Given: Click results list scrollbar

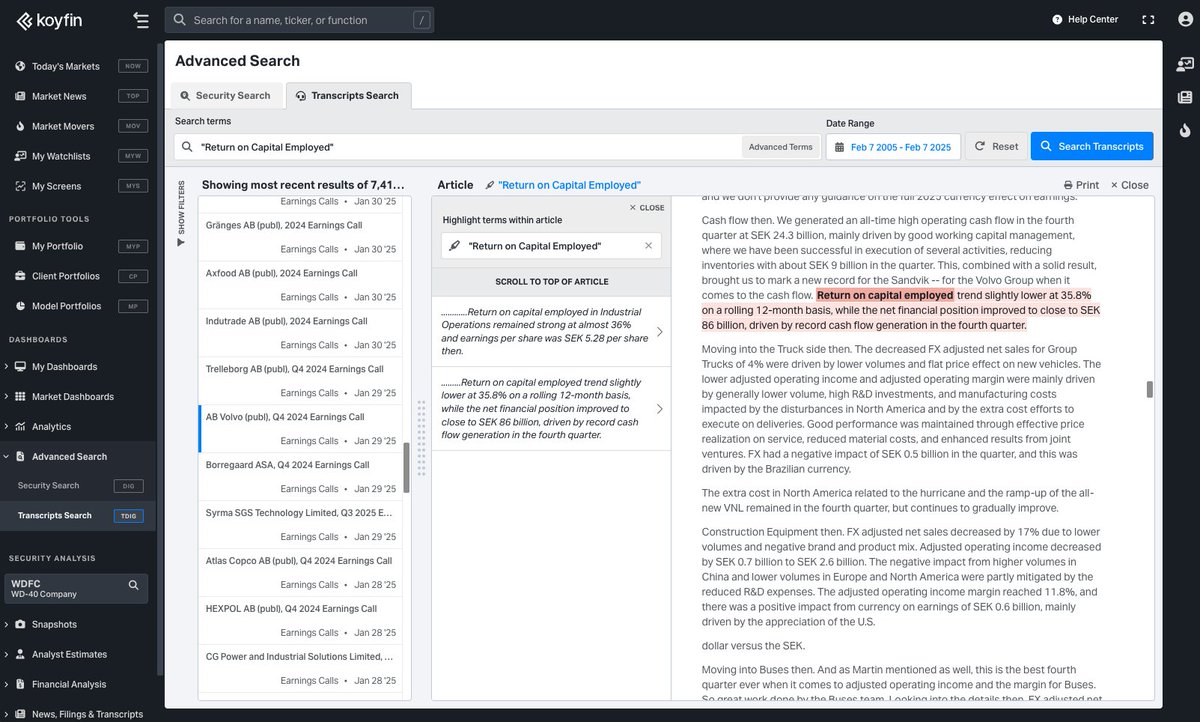Looking at the screenshot, I should 406,468.
